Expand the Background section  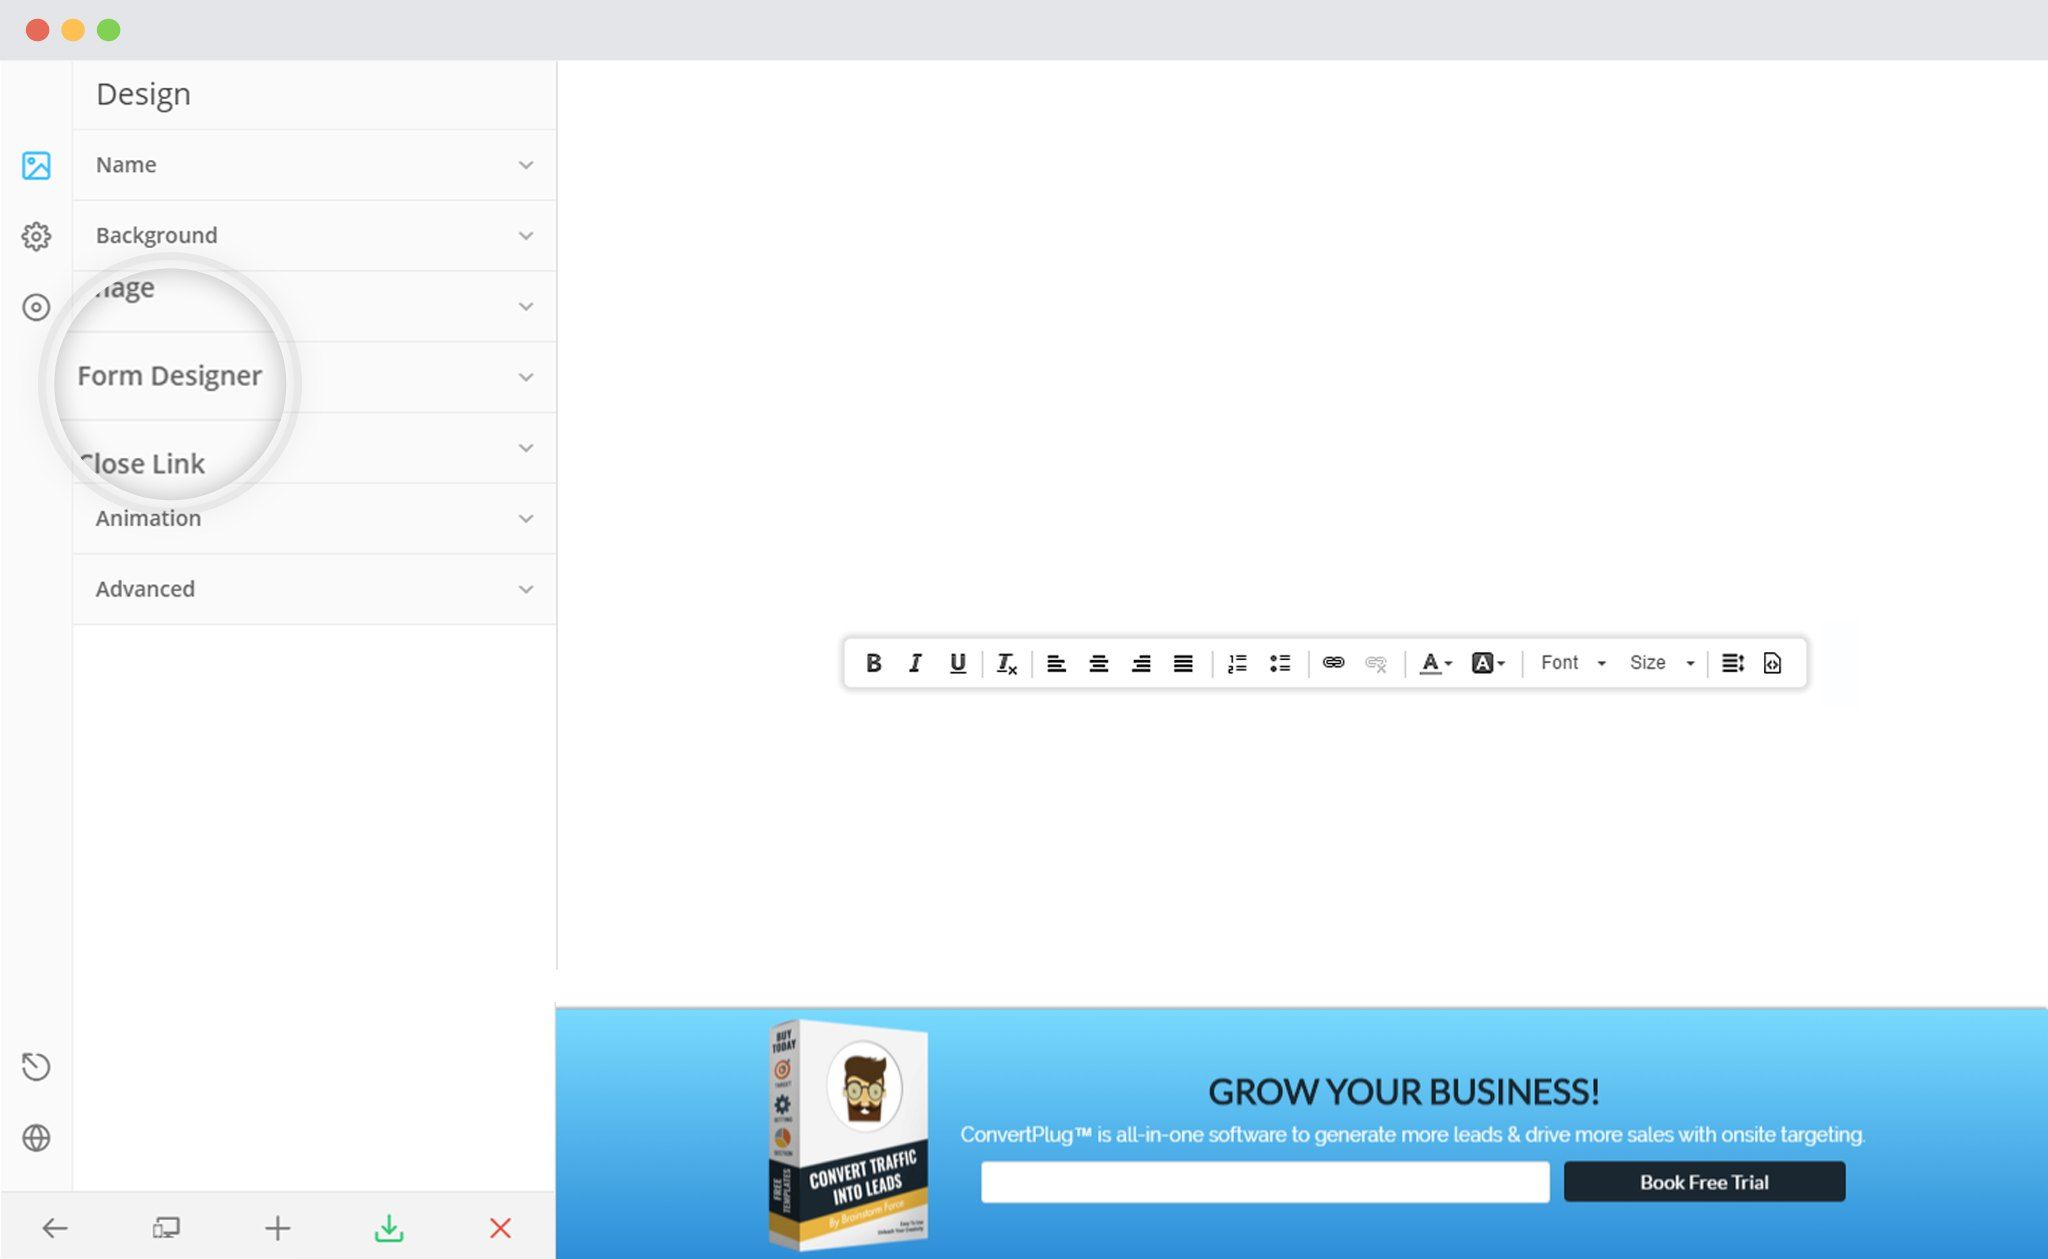point(314,236)
